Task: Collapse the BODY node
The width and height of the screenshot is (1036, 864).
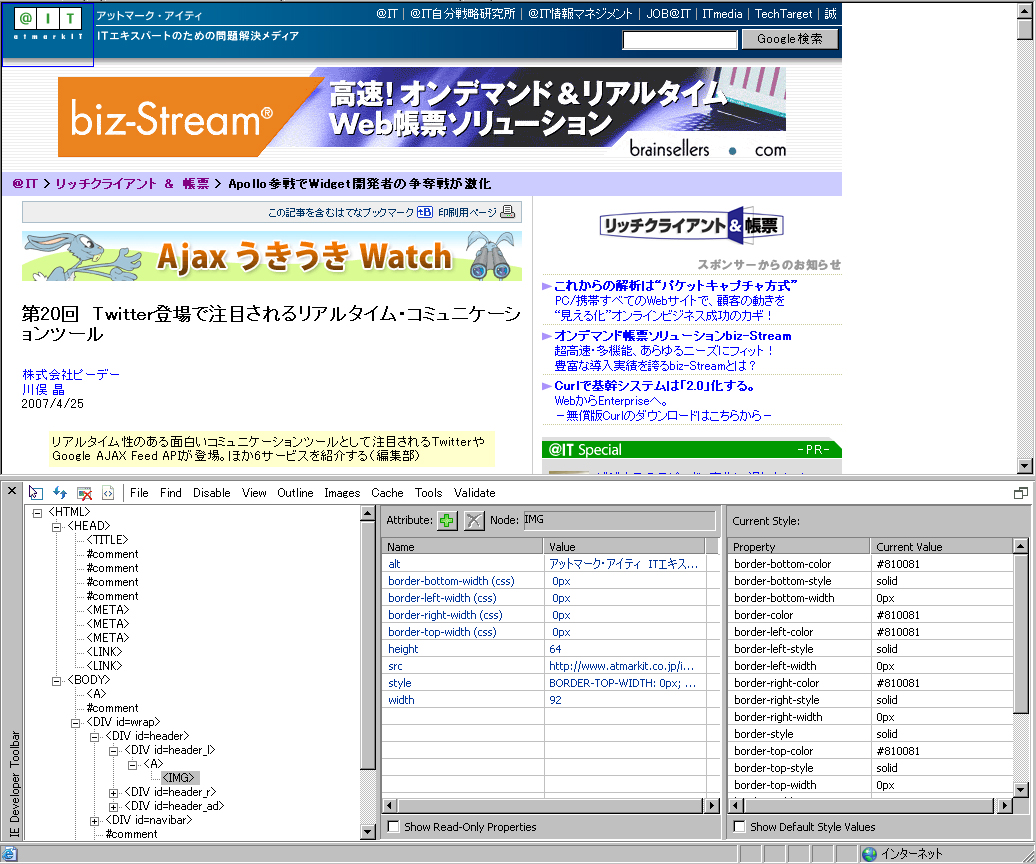Action: pyautogui.click(x=57, y=680)
